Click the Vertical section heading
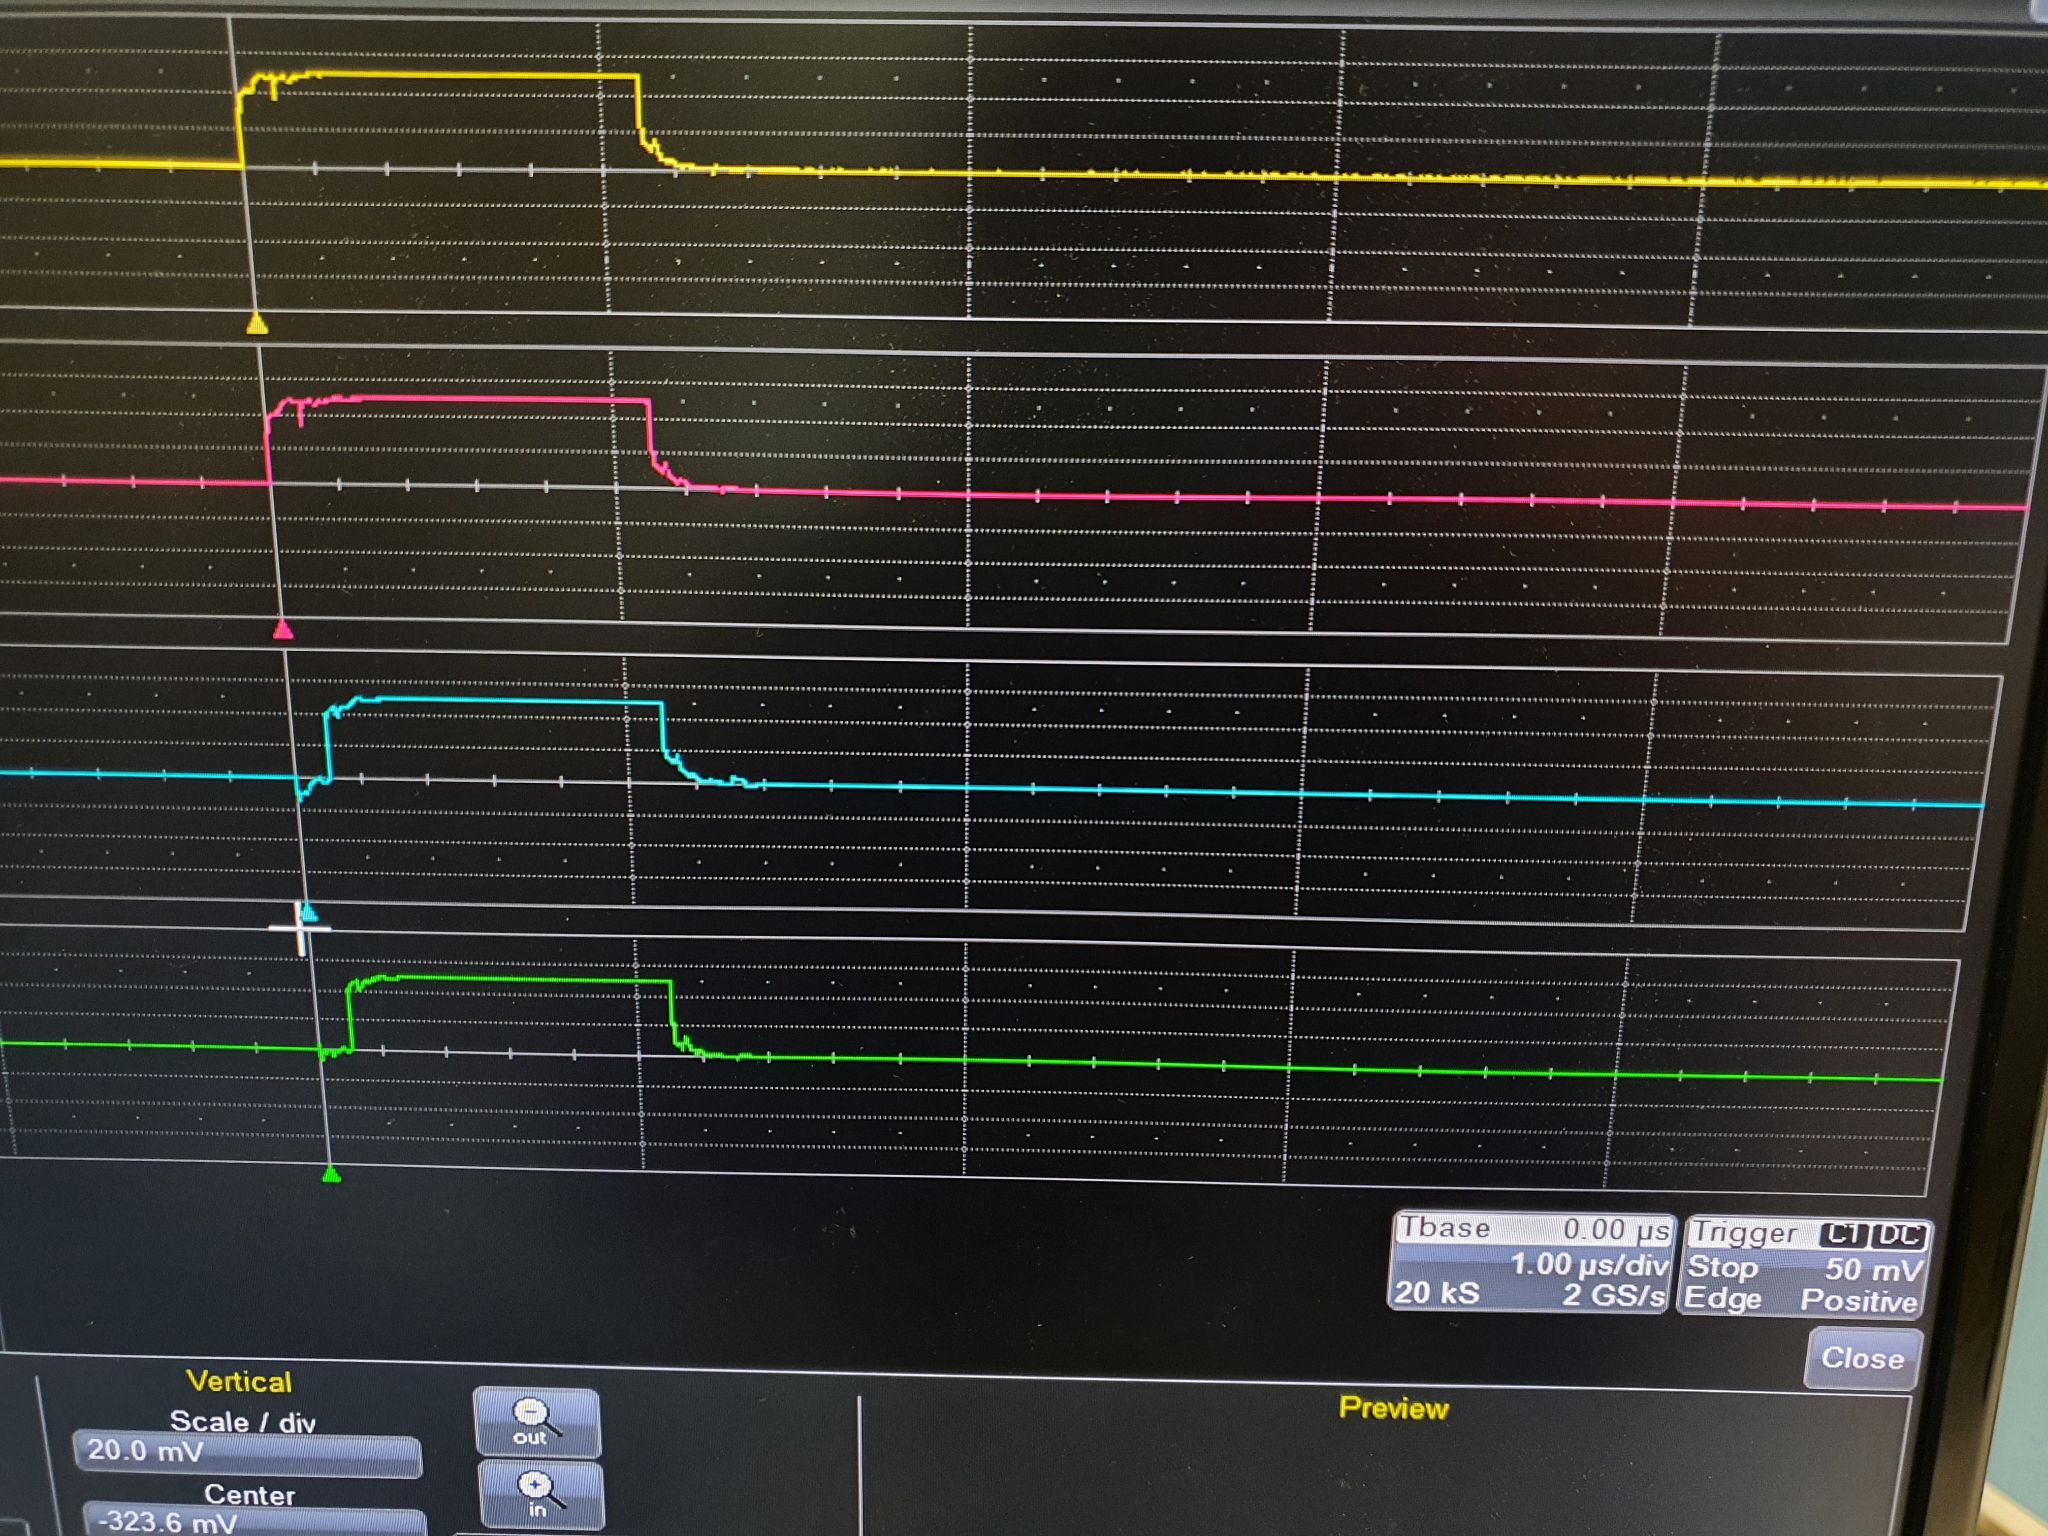This screenshot has width=2048, height=1536. pyautogui.click(x=239, y=1382)
